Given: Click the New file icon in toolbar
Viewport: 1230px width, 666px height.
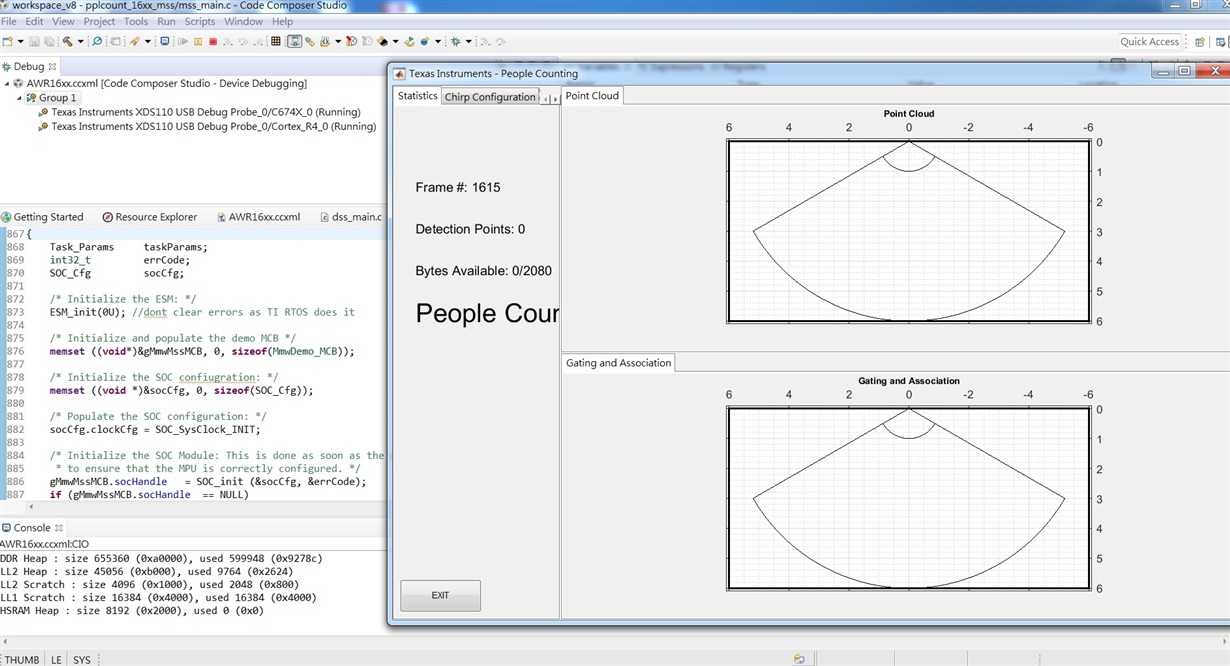Looking at the screenshot, I should pos(7,41).
